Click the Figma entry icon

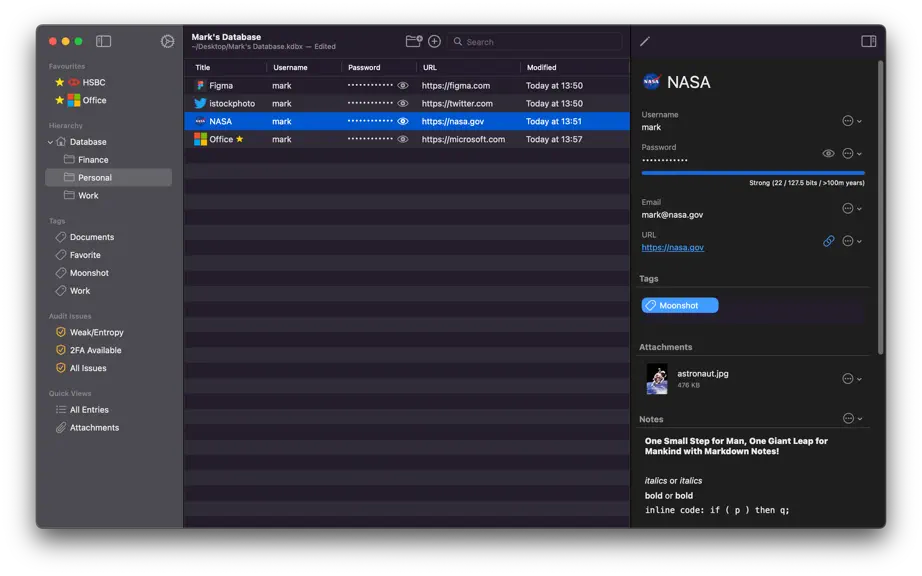point(201,85)
